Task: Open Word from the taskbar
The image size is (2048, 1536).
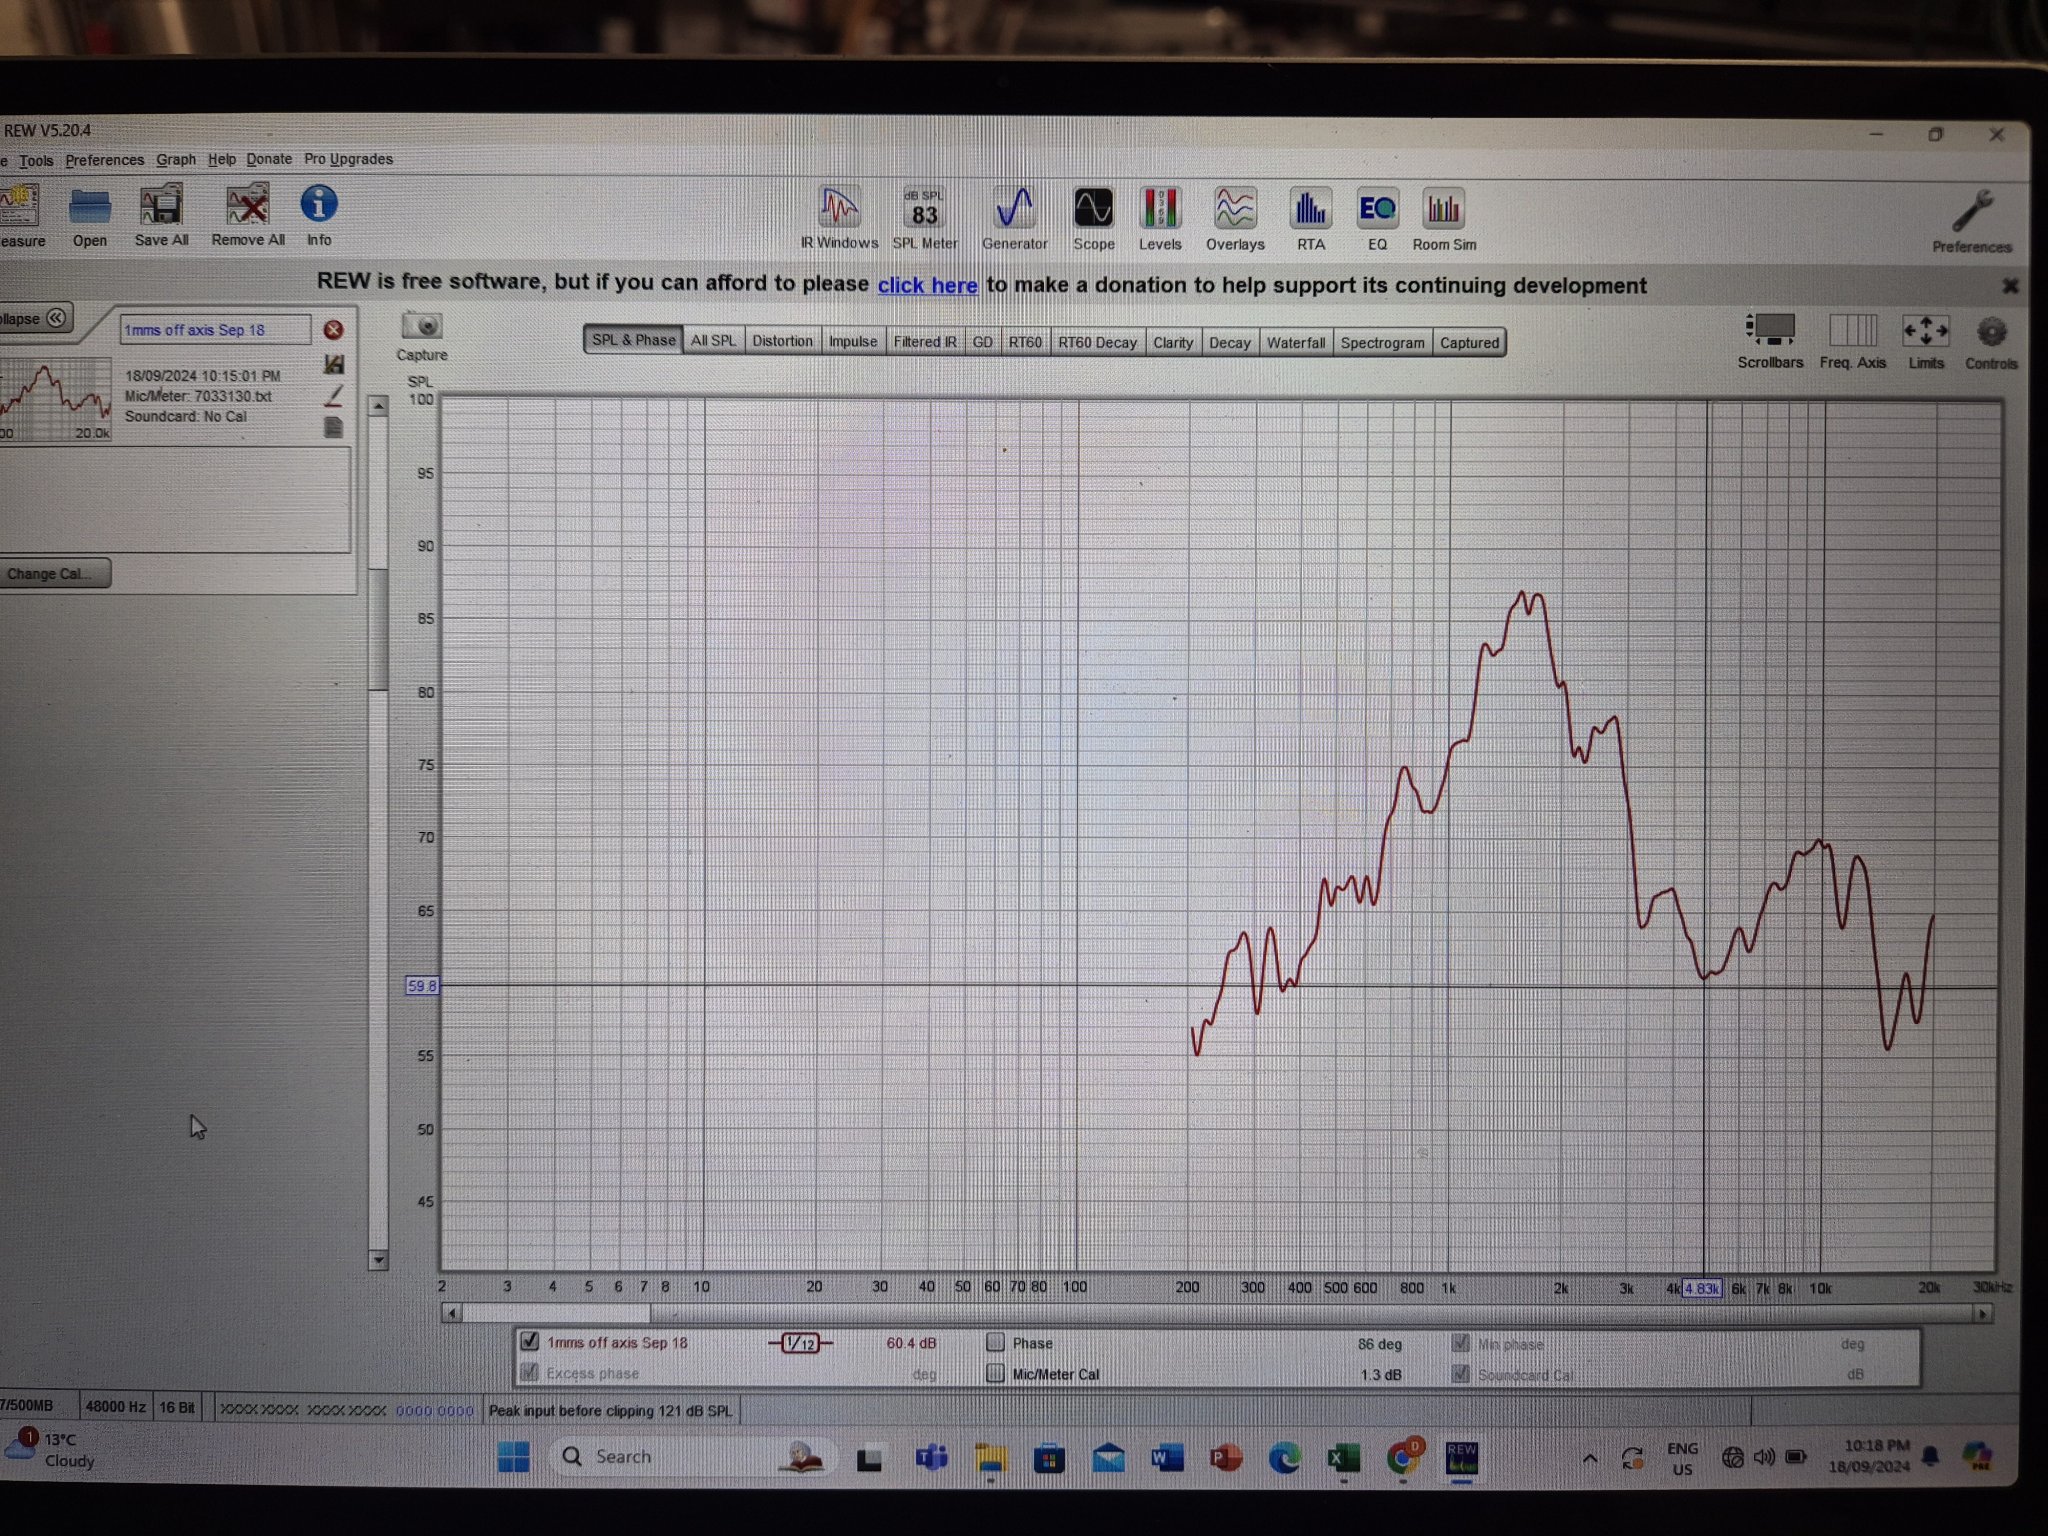Action: tap(1167, 1459)
